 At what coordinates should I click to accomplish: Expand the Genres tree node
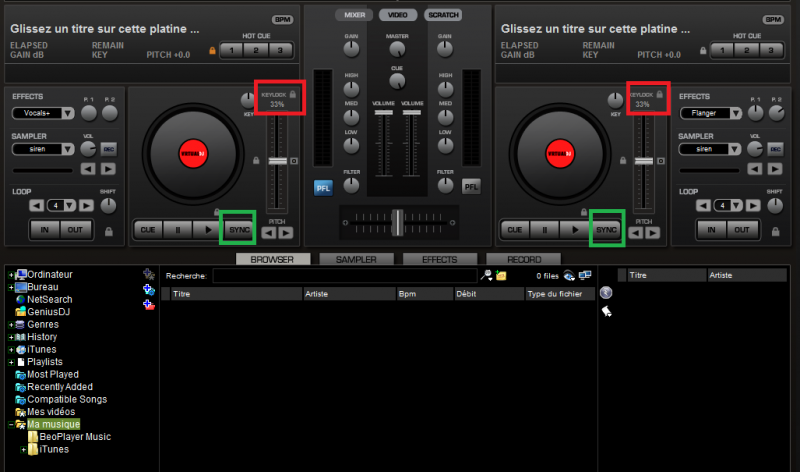[x=11, y=325]
